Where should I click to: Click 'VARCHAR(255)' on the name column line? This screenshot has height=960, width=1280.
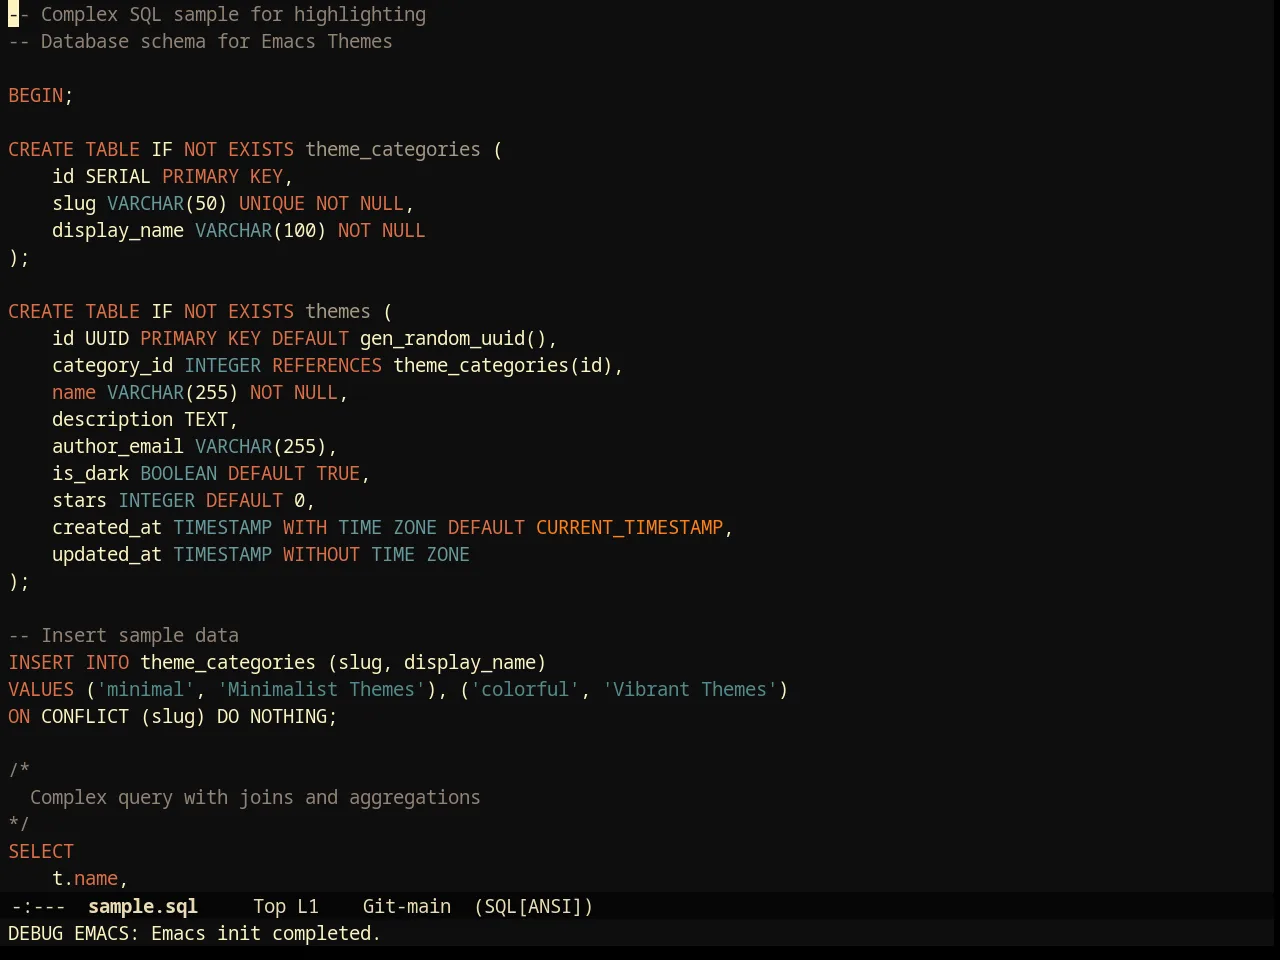(x=173, y=392)
